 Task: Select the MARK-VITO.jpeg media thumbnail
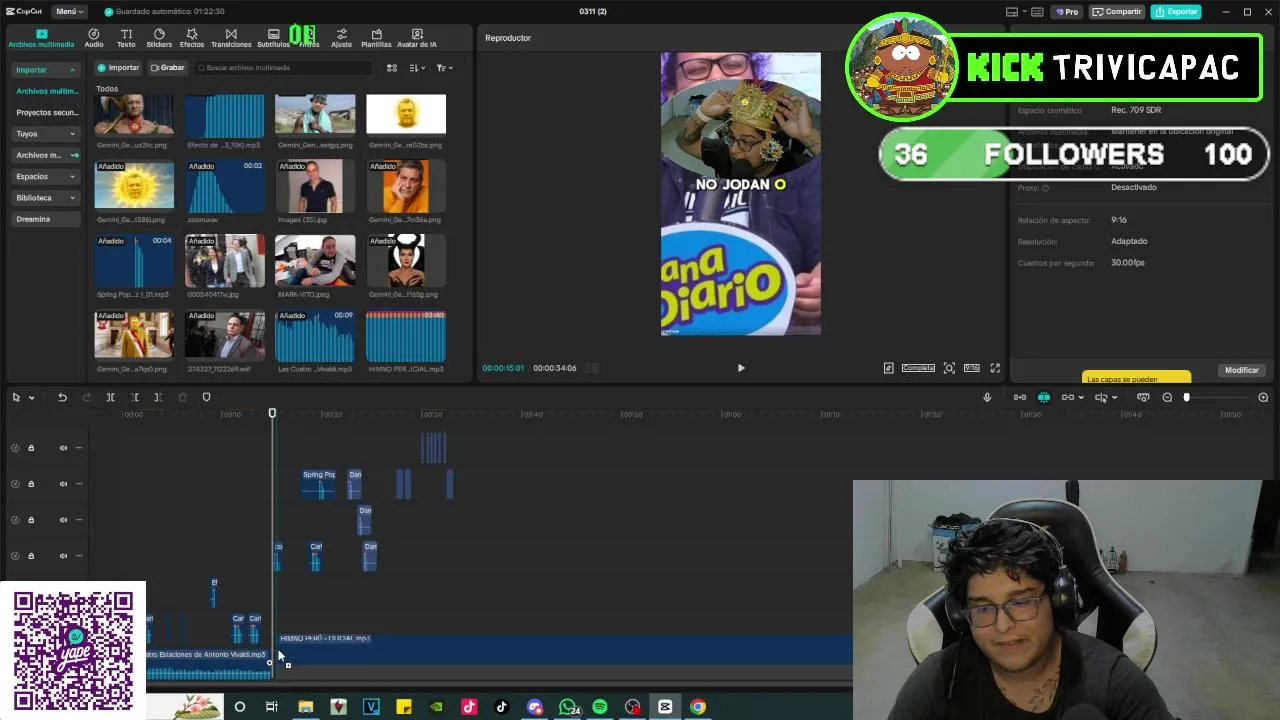315,260
